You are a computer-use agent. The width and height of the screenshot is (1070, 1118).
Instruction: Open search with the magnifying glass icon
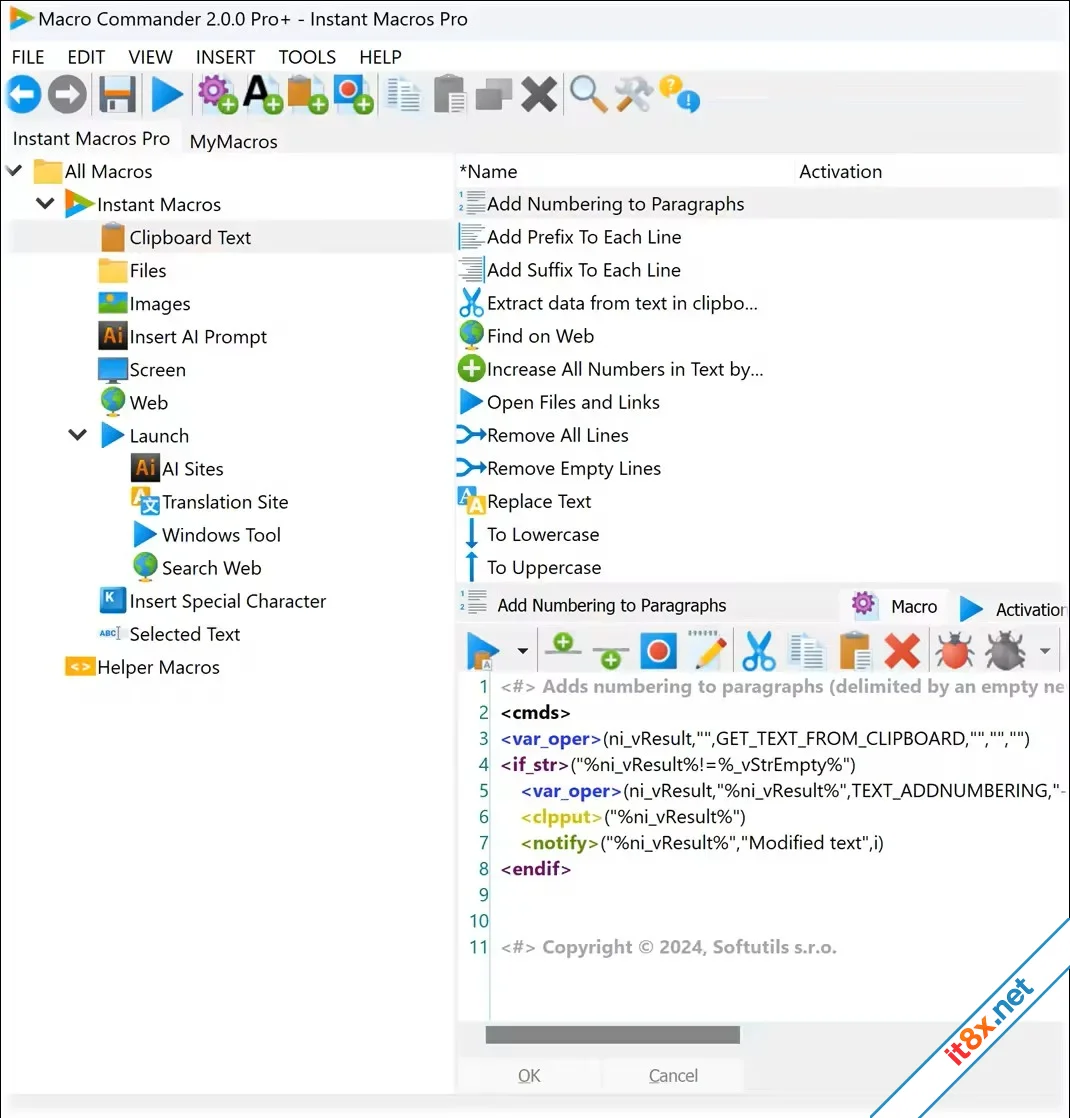coord(588,95)
